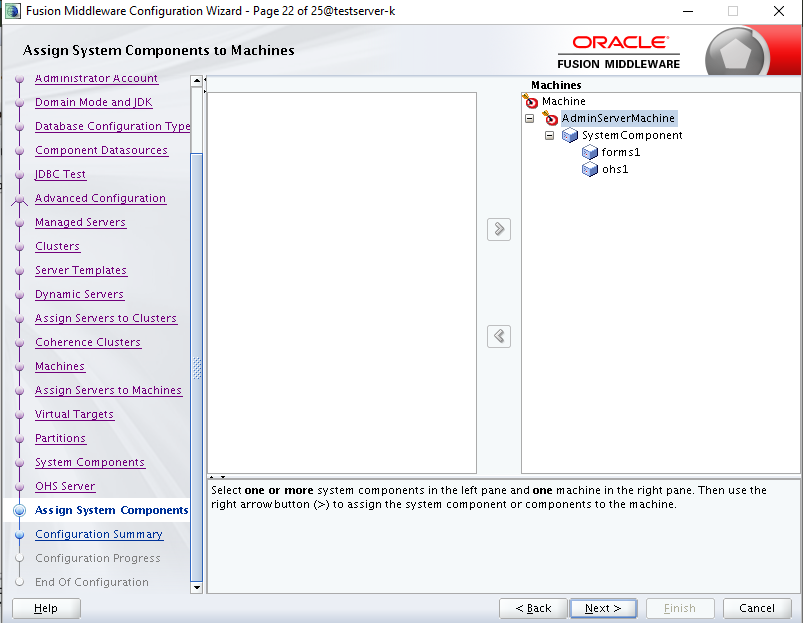The height and width of the screenshot is (623, 803).
Task: Click the sidebar scroll up arrow
Action: (197, 81)
